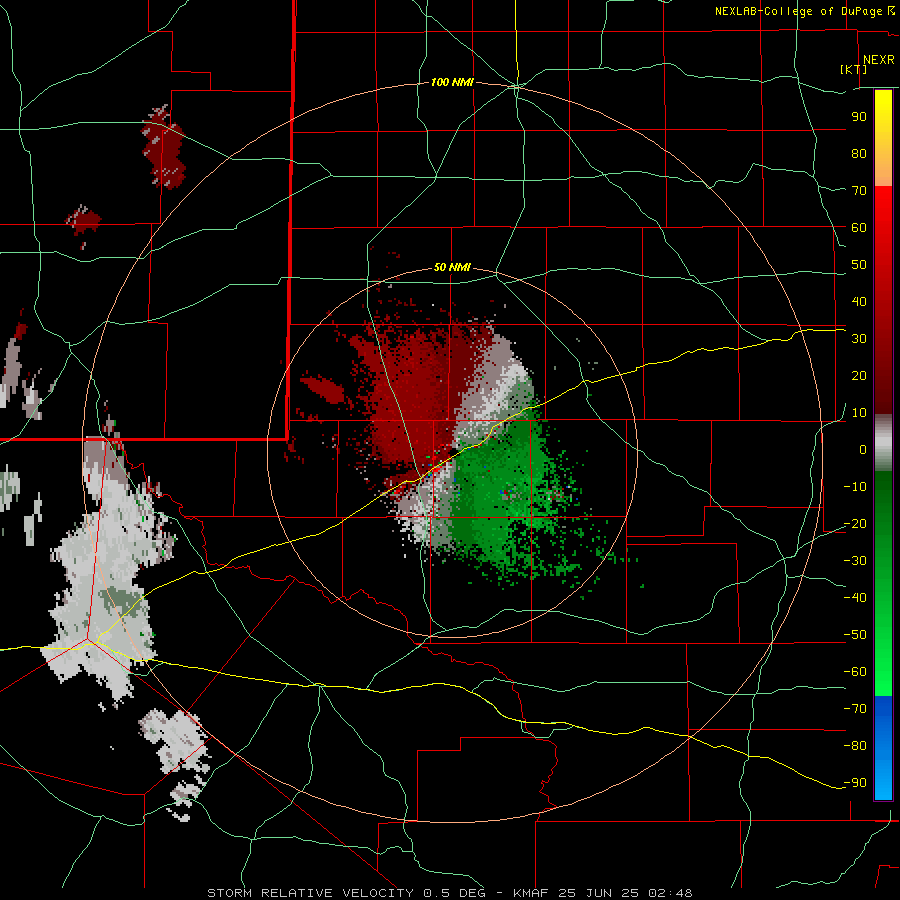This screenshot has height=900, width=900.
Task: Click the 25 JUN 25 02:48 timestamp
Action: click(x=624, y=893)
